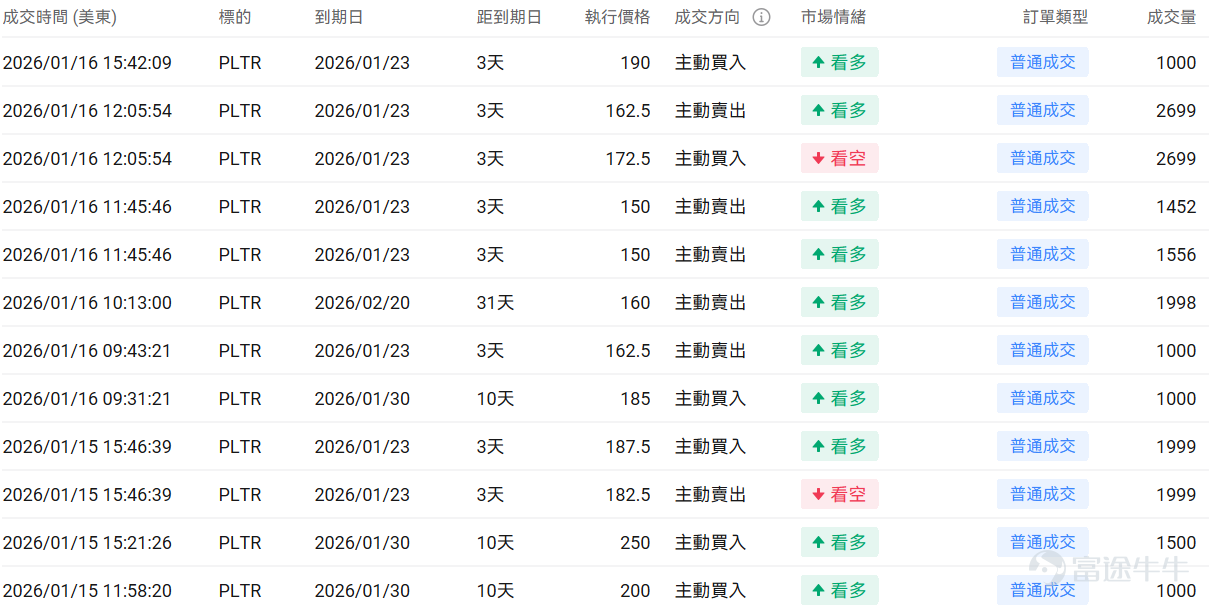The width and height of the screenshot is (1209, 605).
Task: Click timestamp 2026/01/15 11:58:20
Action: 87,591
